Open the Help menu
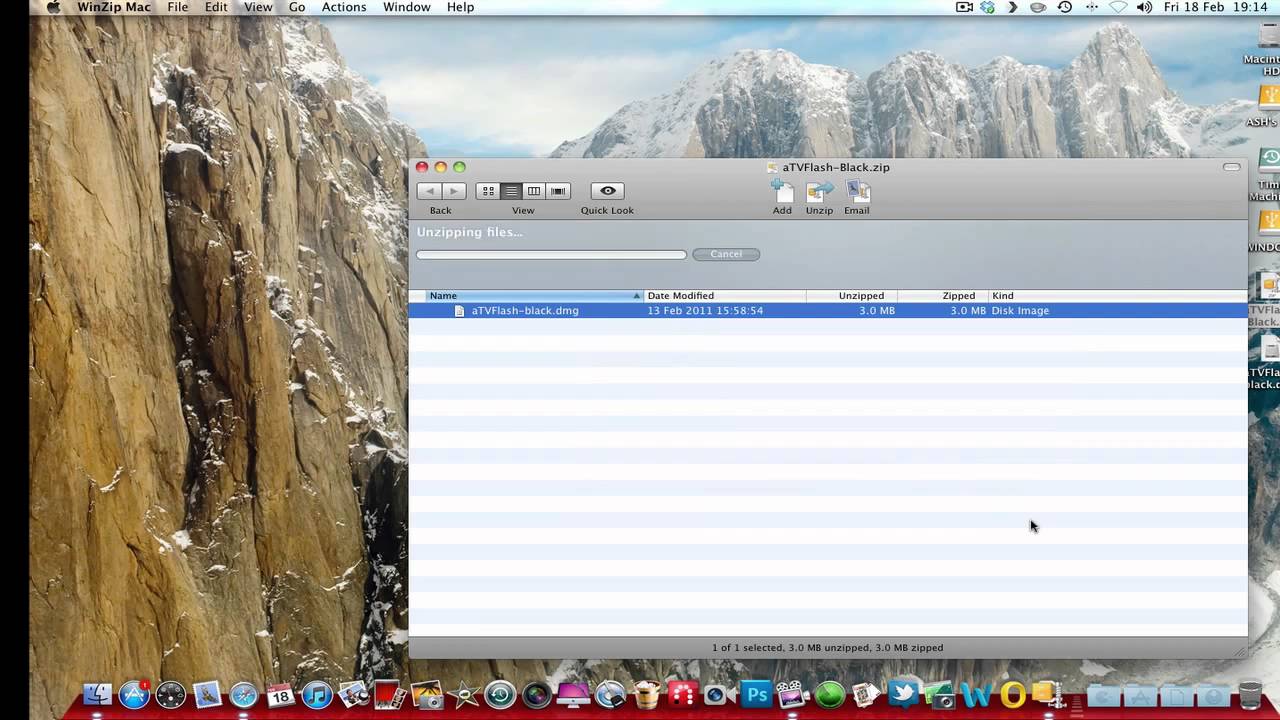The width and height of the screenshot is (1280, 720). [460, 7]
